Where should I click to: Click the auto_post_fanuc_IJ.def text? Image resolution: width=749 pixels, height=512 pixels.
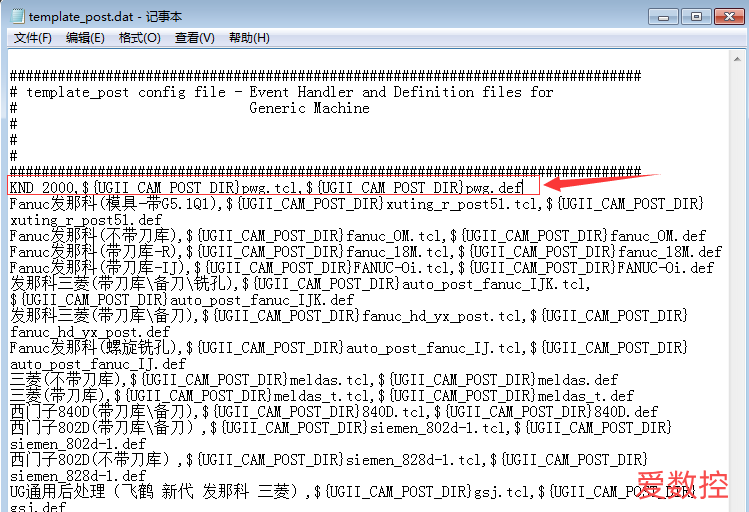click(x=97, y=364)
